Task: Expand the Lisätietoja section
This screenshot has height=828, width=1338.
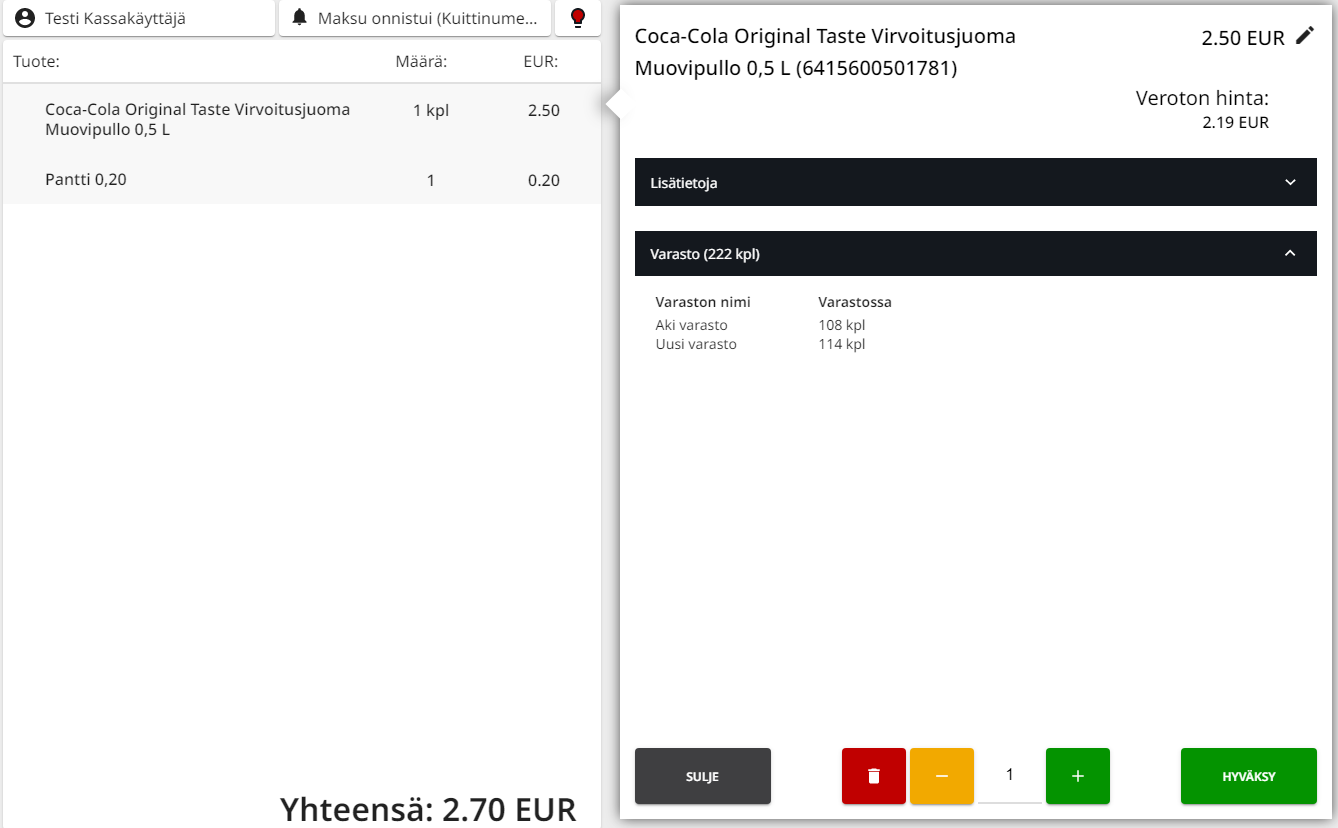Action: (x=975, y=183)
